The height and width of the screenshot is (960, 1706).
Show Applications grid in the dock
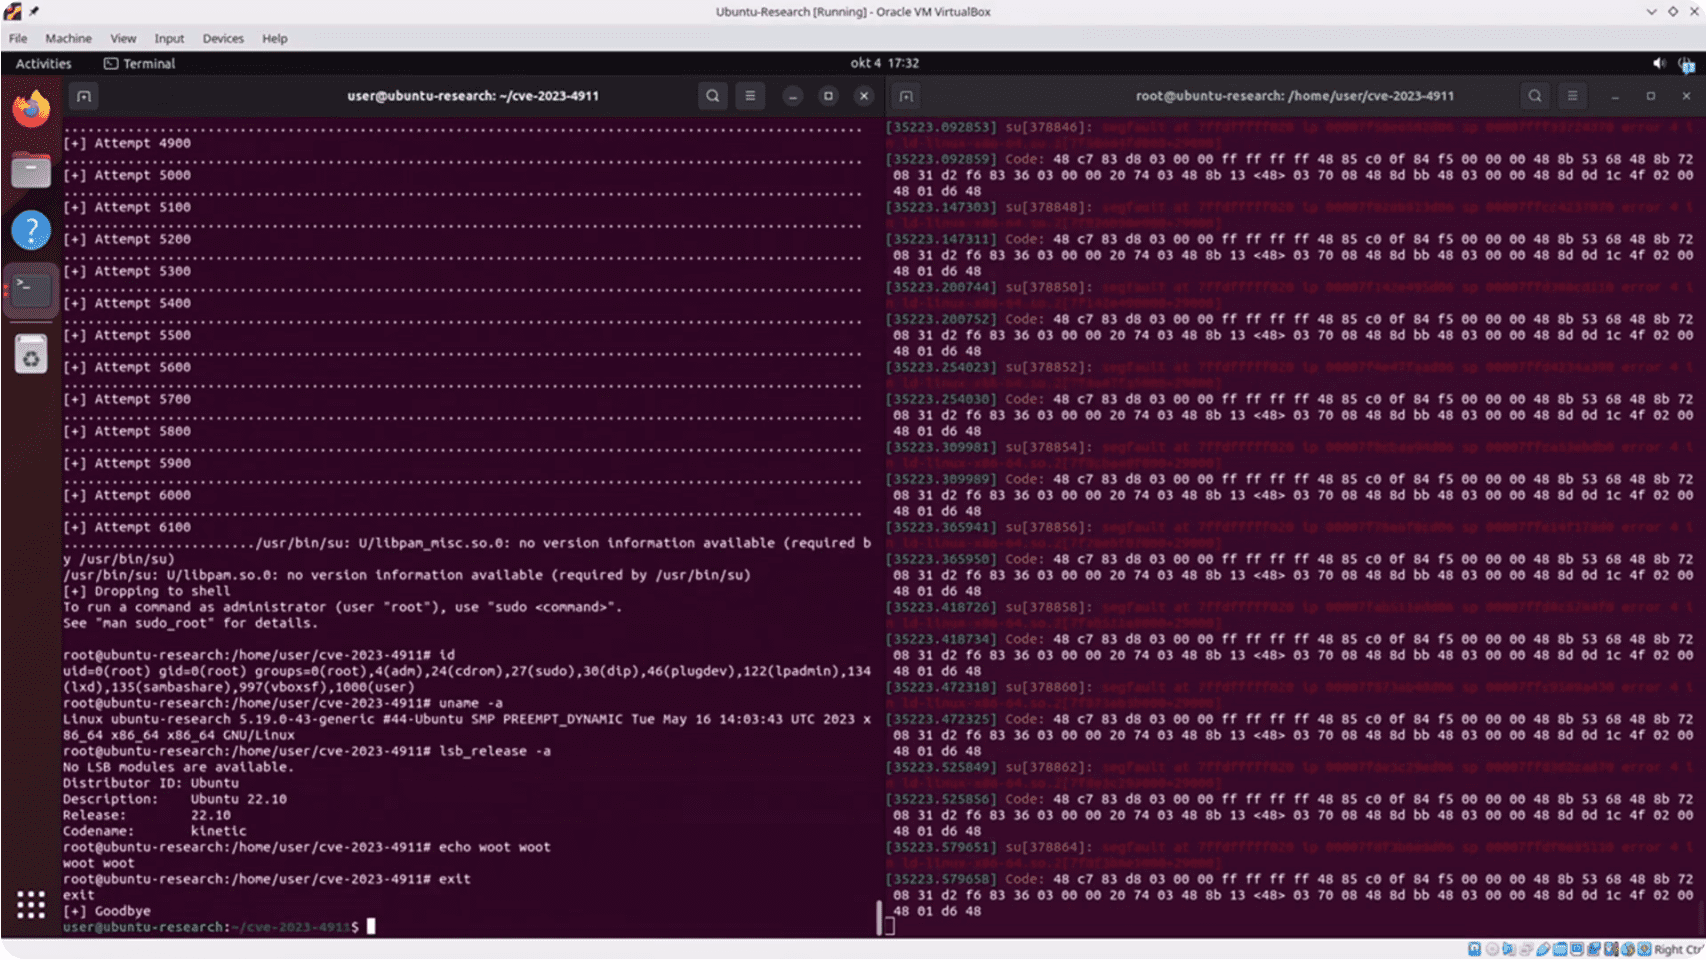31,905
